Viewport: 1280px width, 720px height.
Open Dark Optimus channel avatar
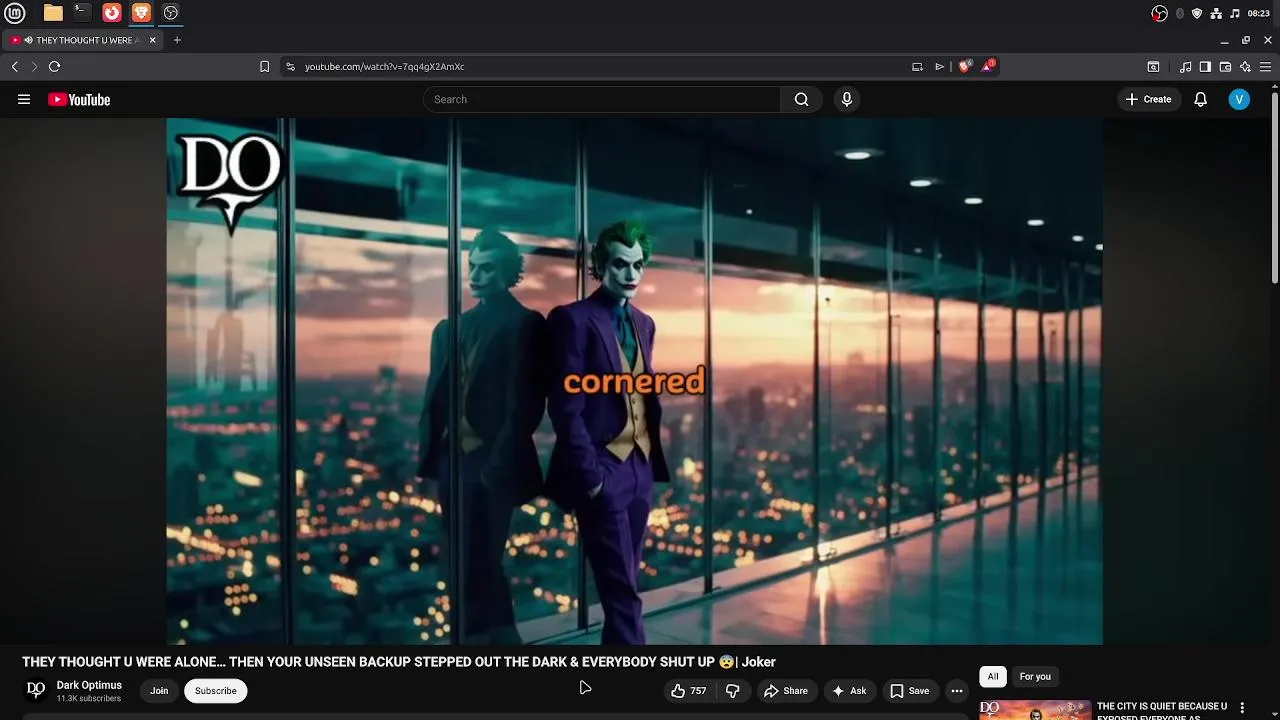pos(35,690)
